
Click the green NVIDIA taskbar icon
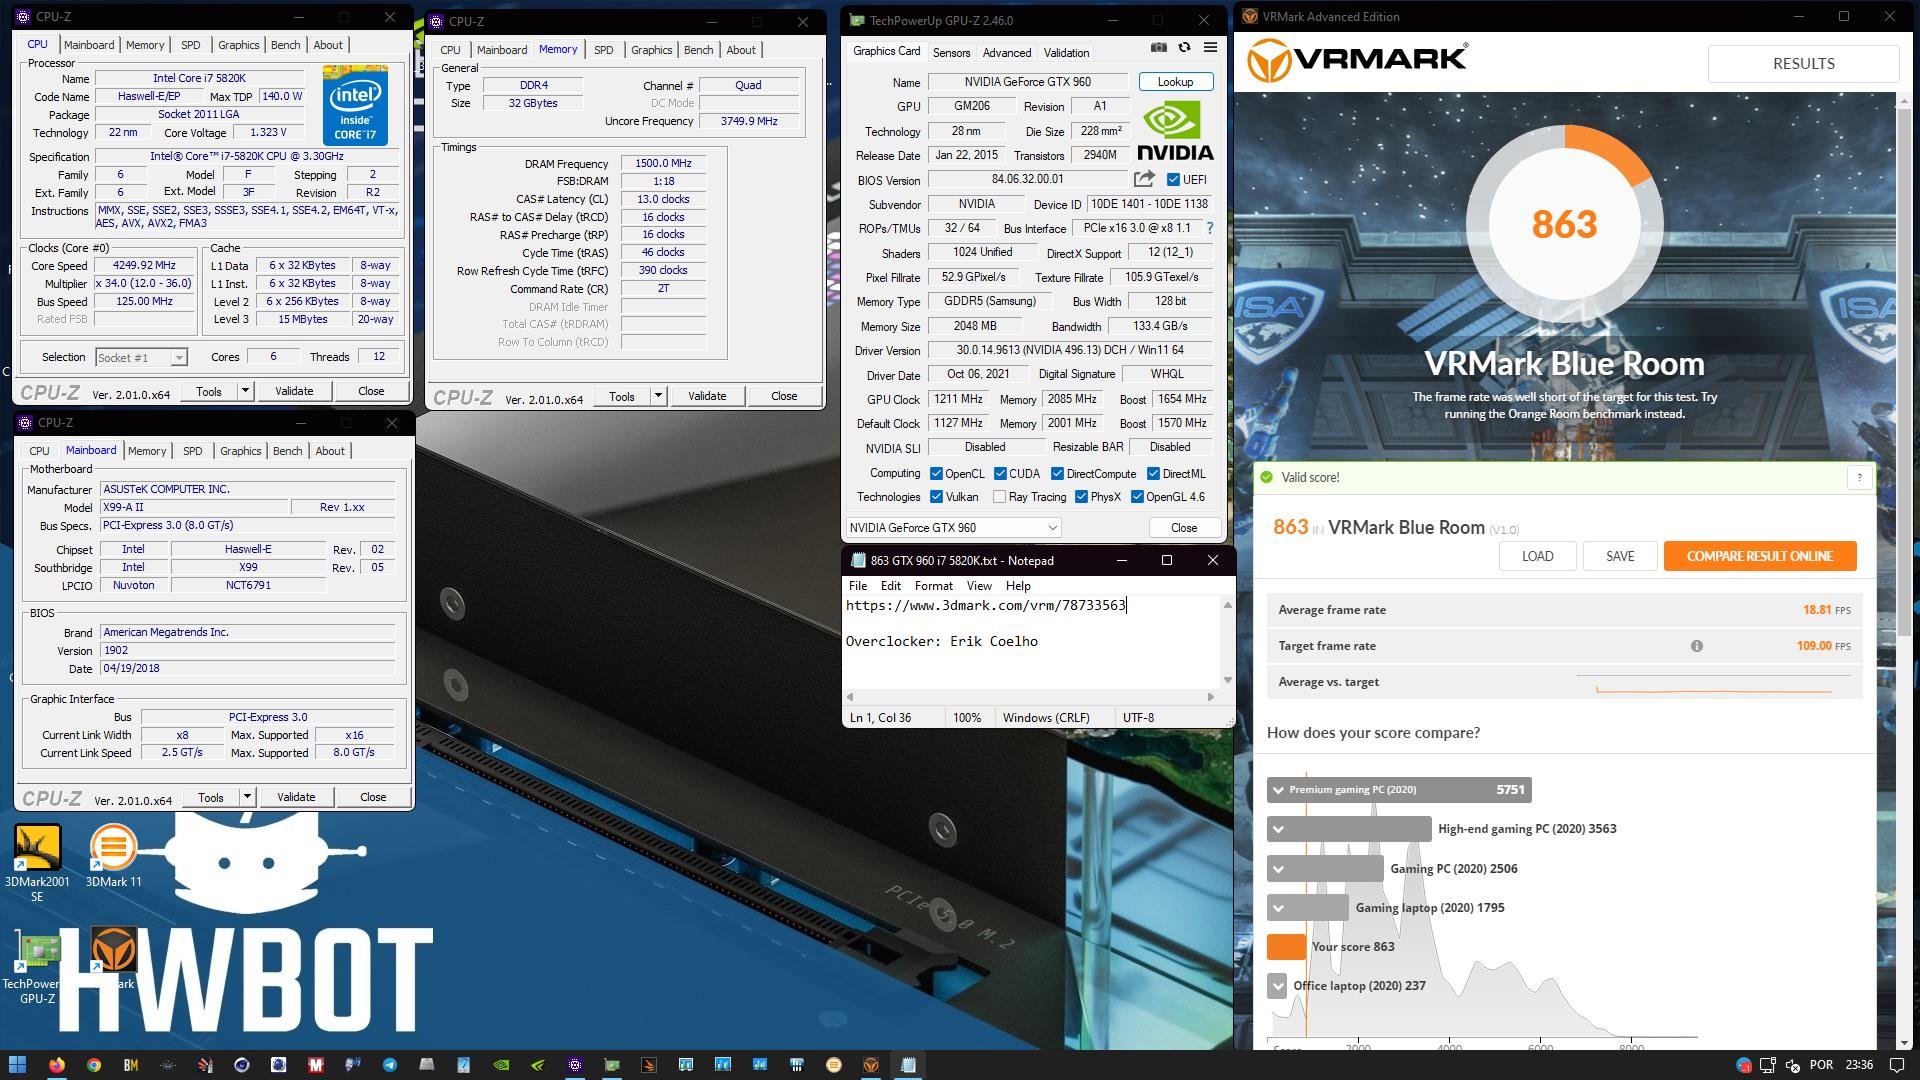click(x=501, y=1065)
